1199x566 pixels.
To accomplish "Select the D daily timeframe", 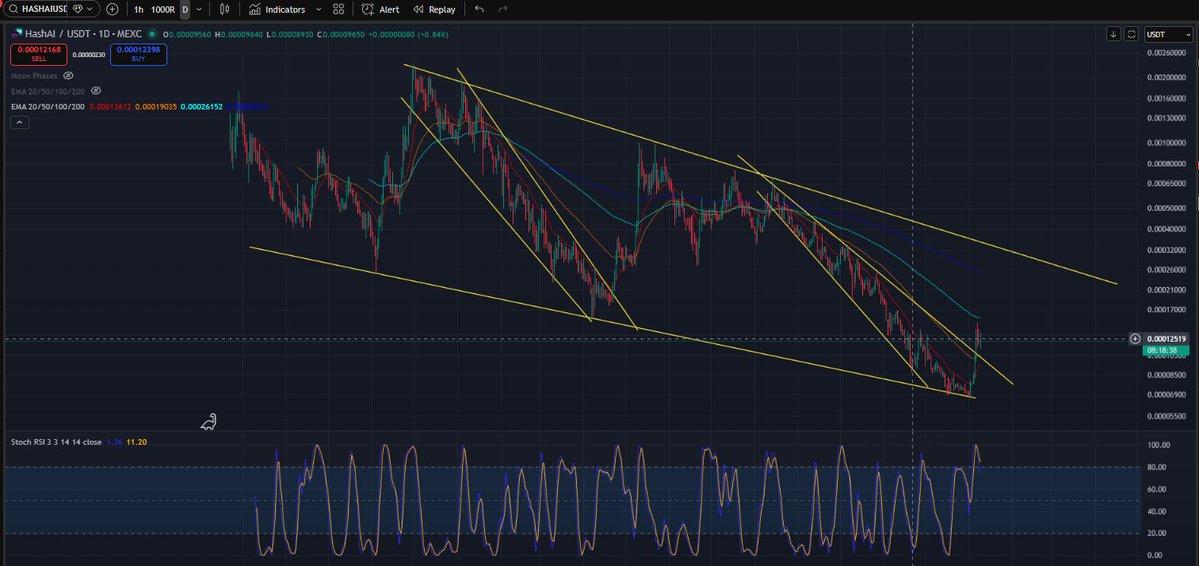I will point(184,10).
